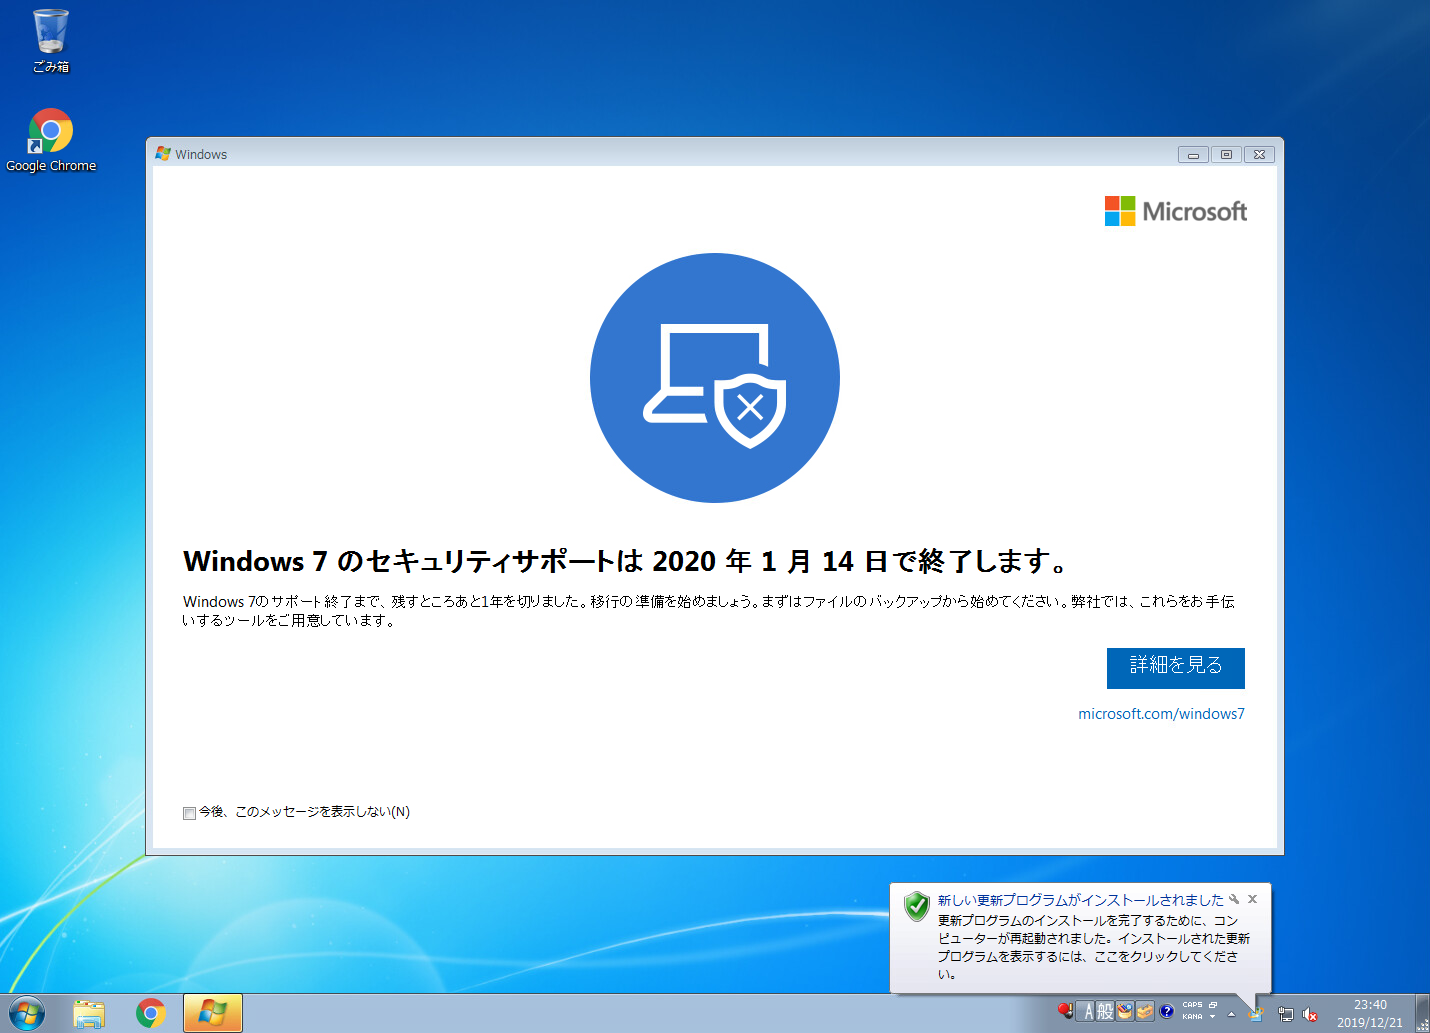
Task: Click the IME input mode A indicator
Action: [1088, 1011]
